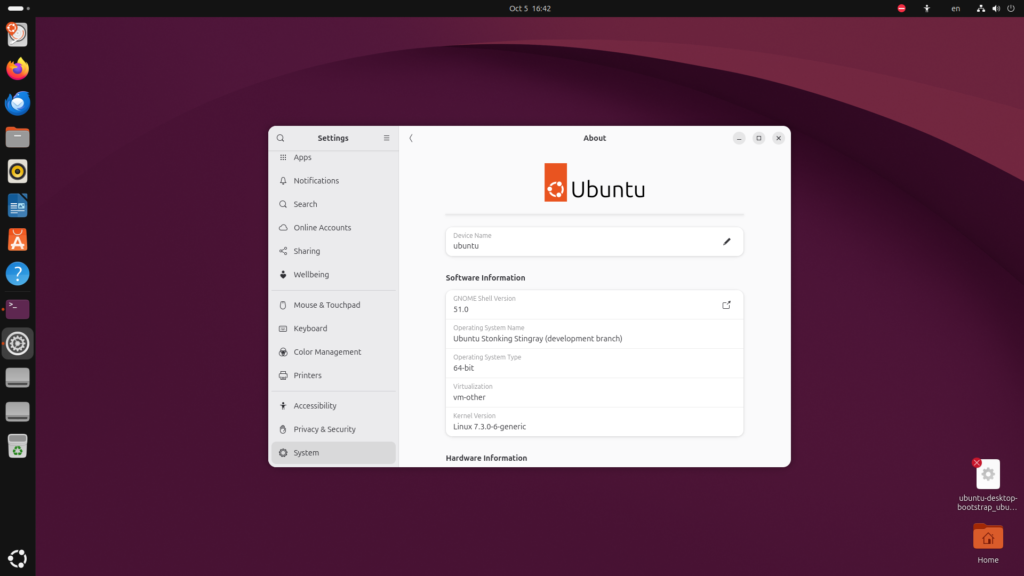
Task: Click the GNOME Shell Version row
Action: tap(594, 305)
